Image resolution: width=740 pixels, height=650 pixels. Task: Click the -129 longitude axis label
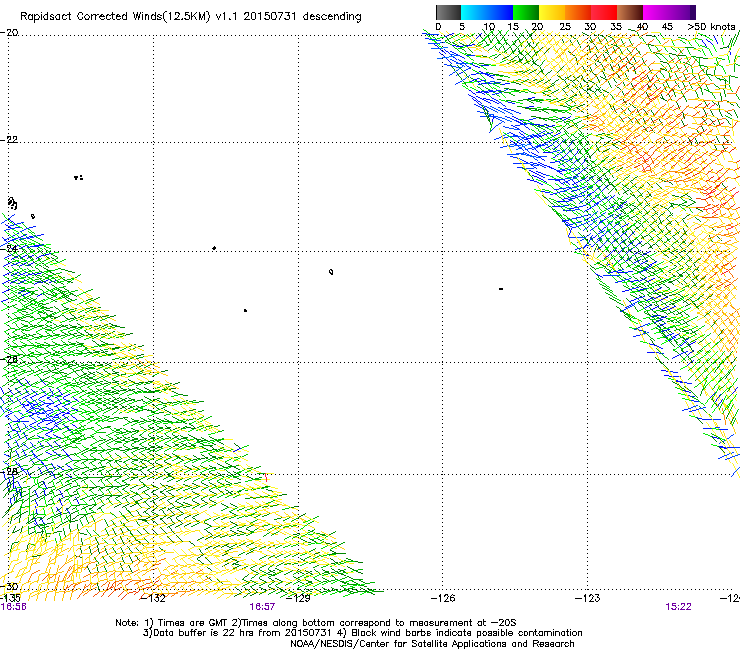[x=298, y=599]
